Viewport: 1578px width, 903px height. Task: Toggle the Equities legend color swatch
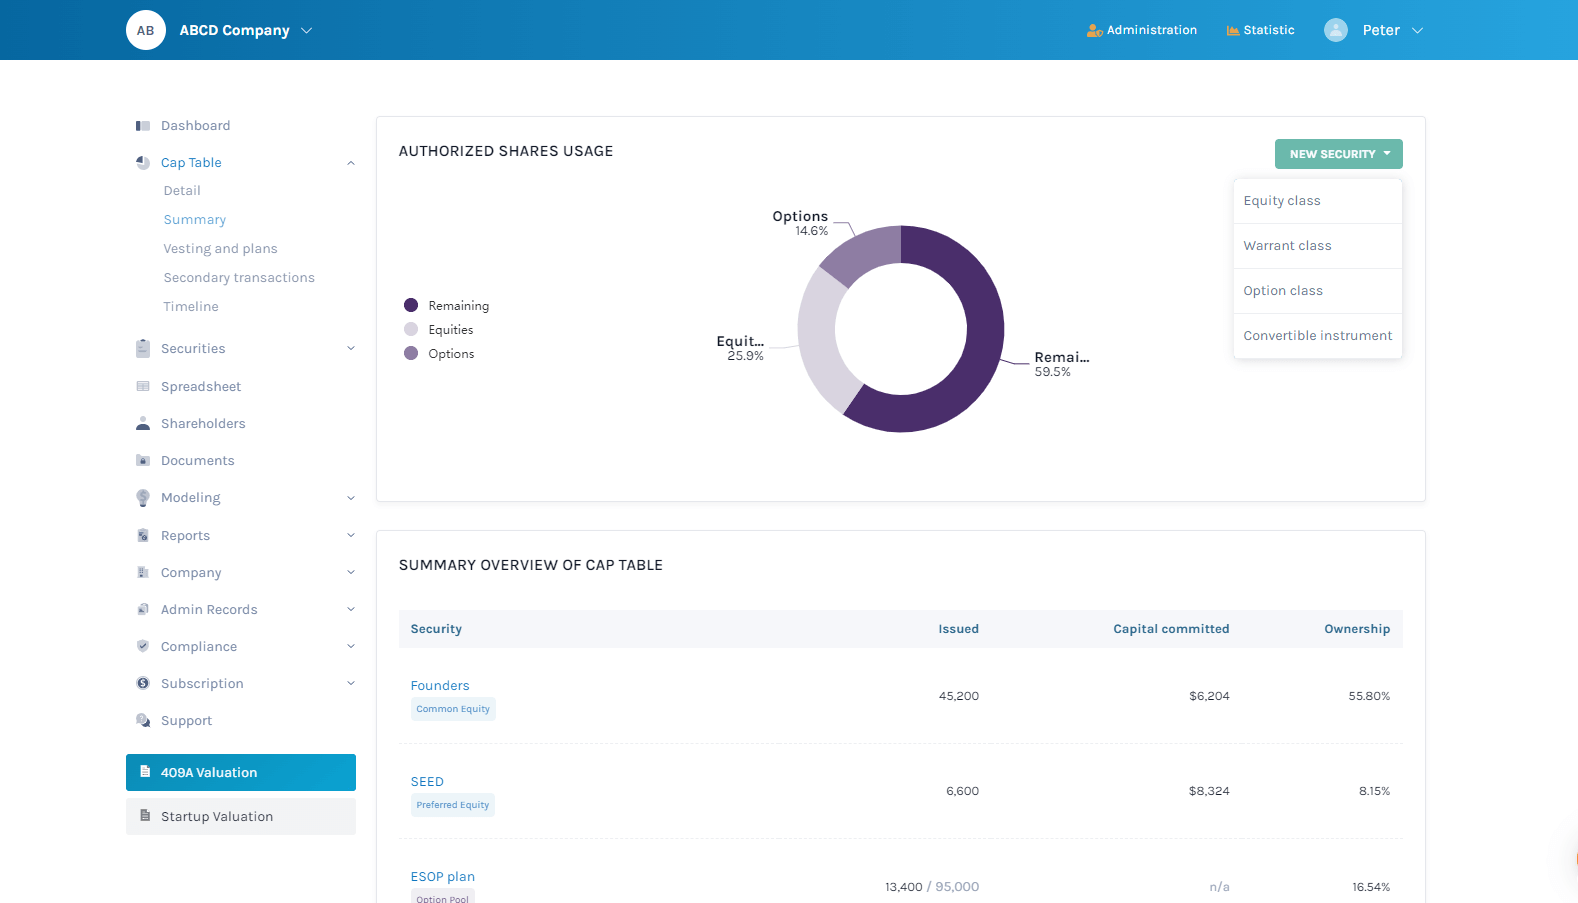point(411,329)
